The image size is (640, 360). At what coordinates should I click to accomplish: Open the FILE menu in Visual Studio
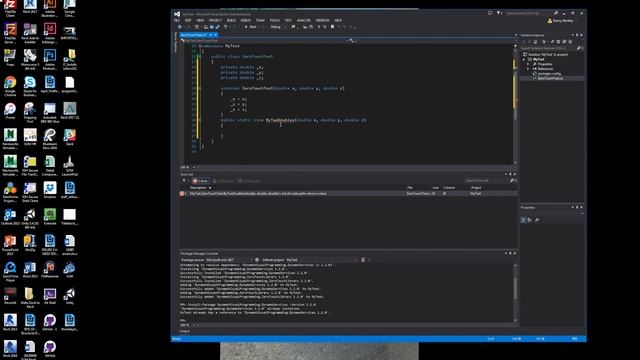click(177, 20)
